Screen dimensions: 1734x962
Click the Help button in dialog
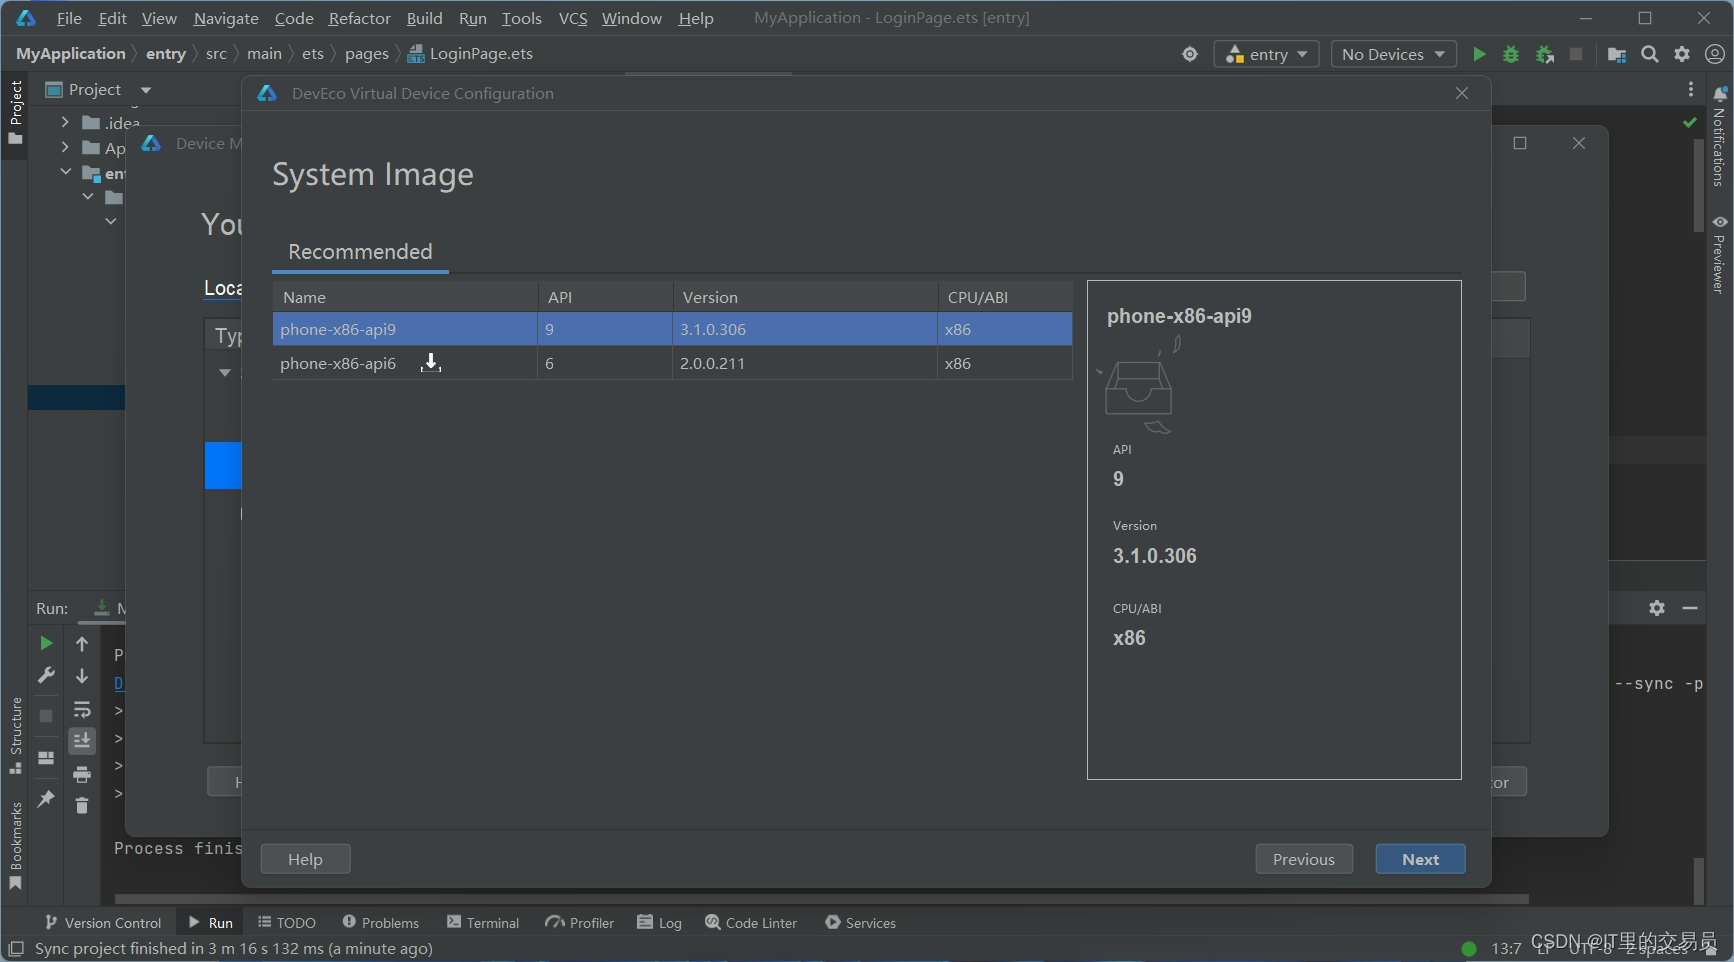click(305, 859)
